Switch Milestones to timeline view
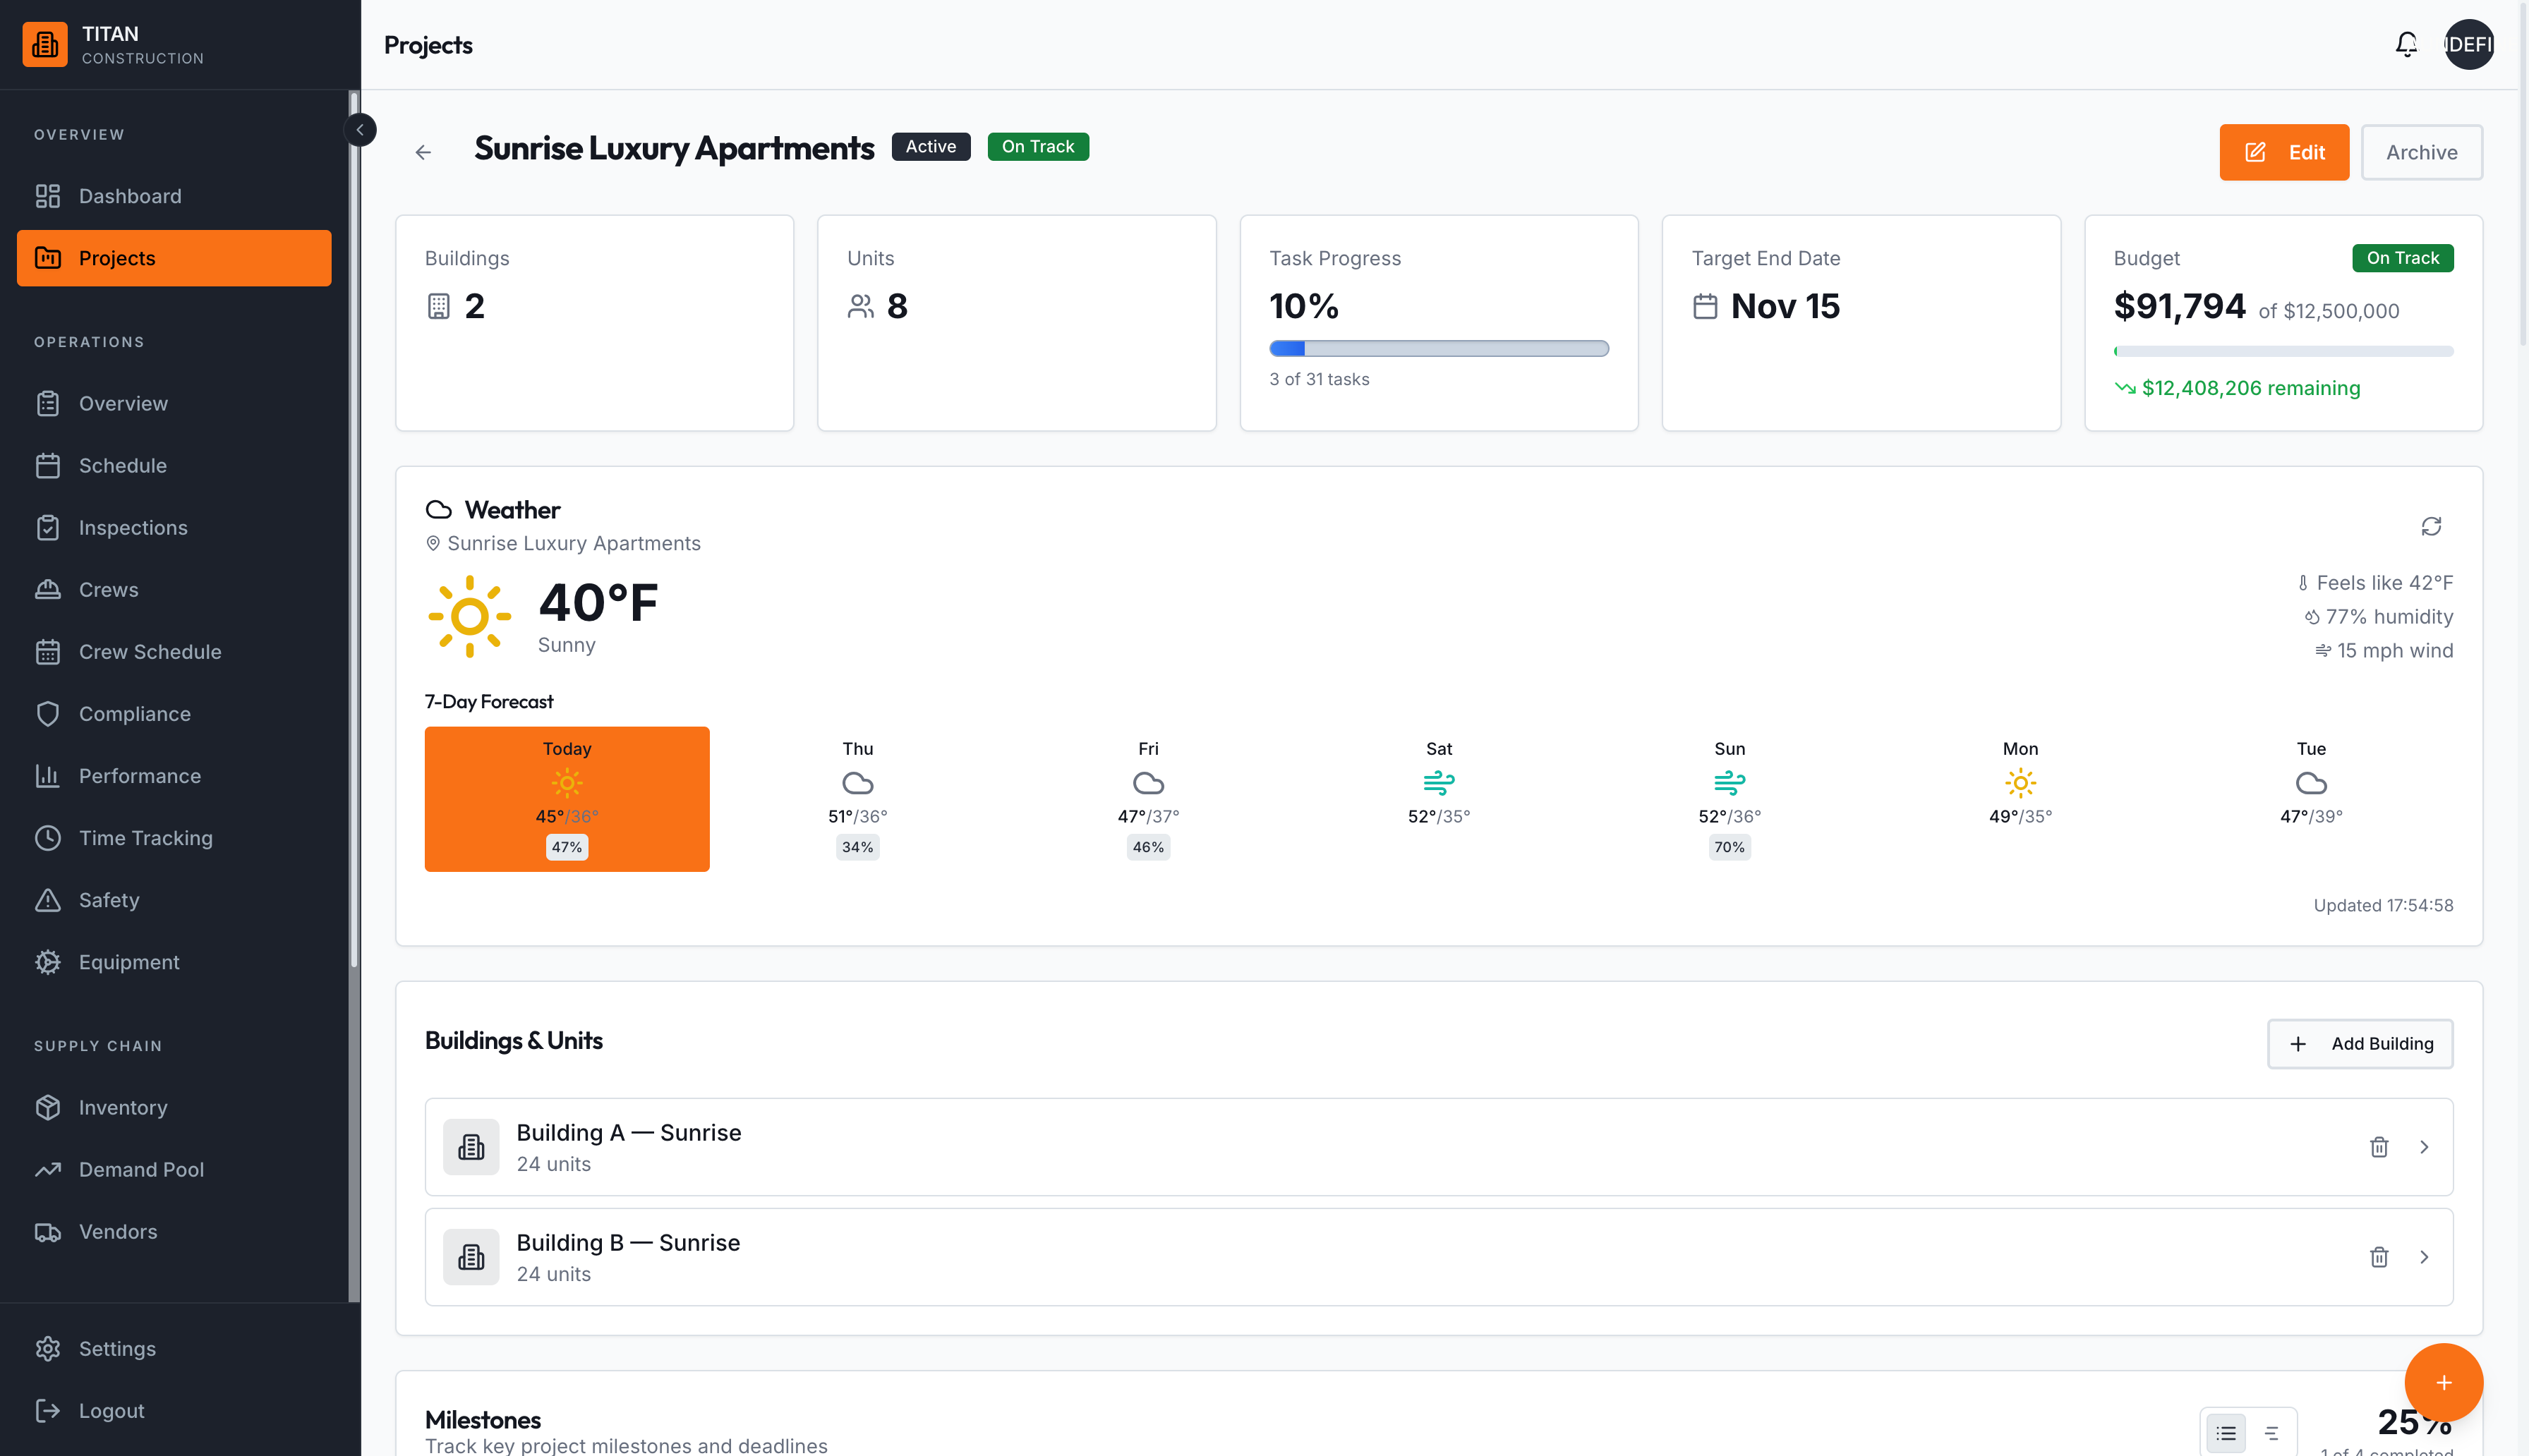Screen dimensions: 2529x1456 [x=2271, y=1433]
